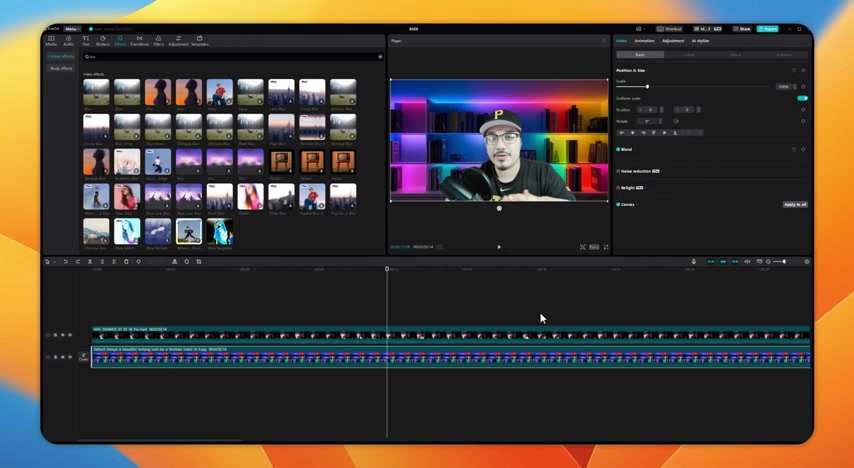Toggle the Uniform scale switch

point(802,98)
